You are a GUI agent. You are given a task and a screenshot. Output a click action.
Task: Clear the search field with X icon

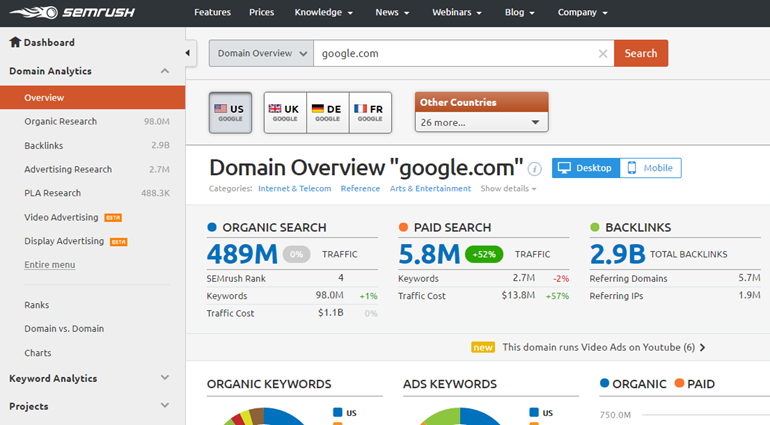[x=602, y=54]
